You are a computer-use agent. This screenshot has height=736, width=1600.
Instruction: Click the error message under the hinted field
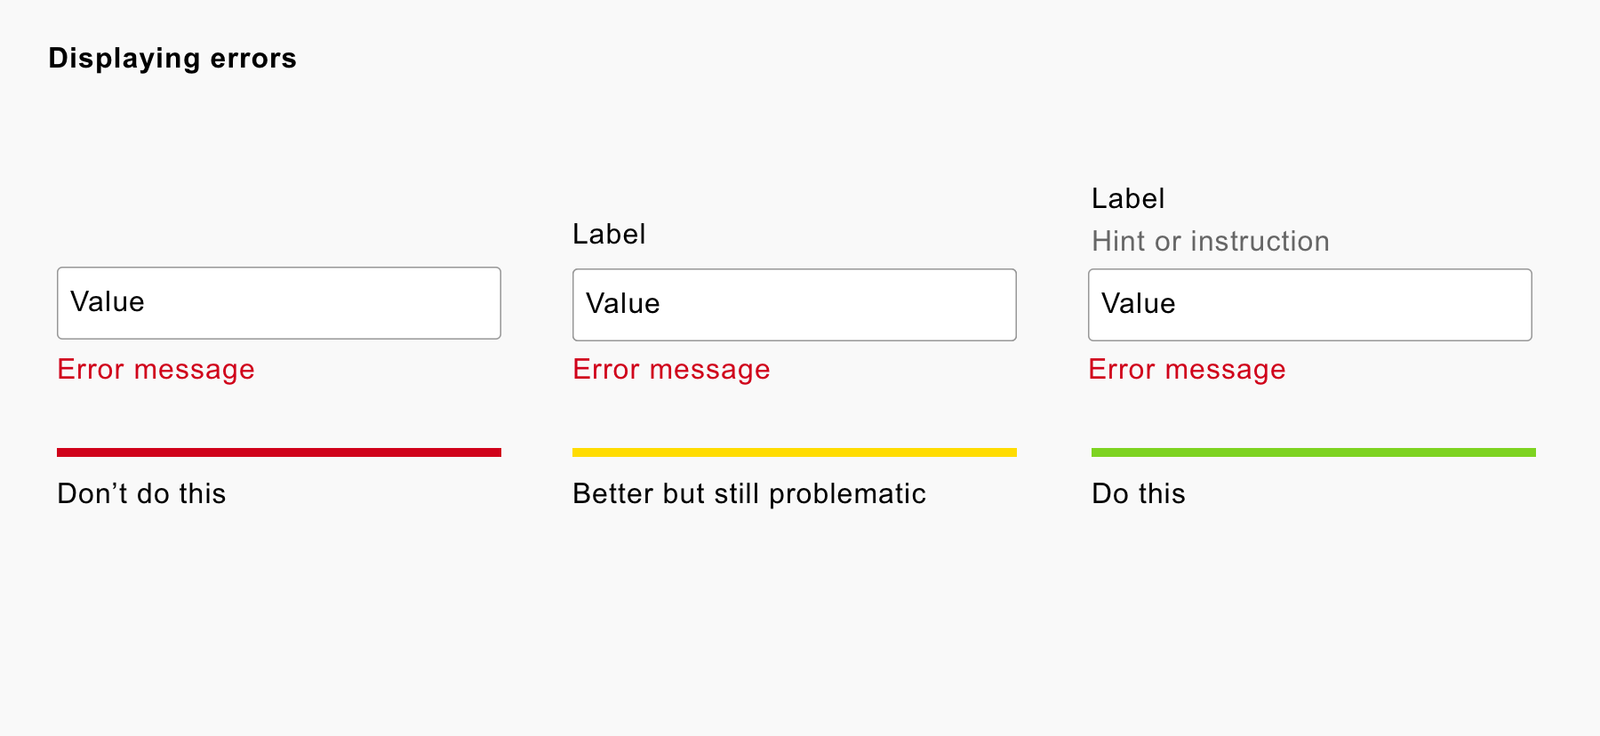(x=1187, y=370)
